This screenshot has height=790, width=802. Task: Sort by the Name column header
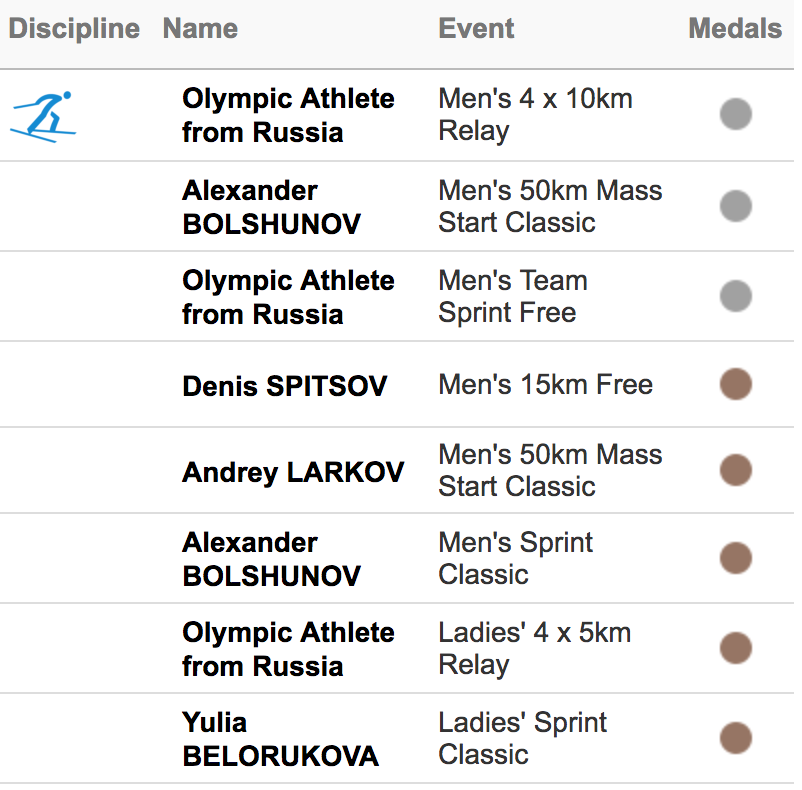[200, 29]
